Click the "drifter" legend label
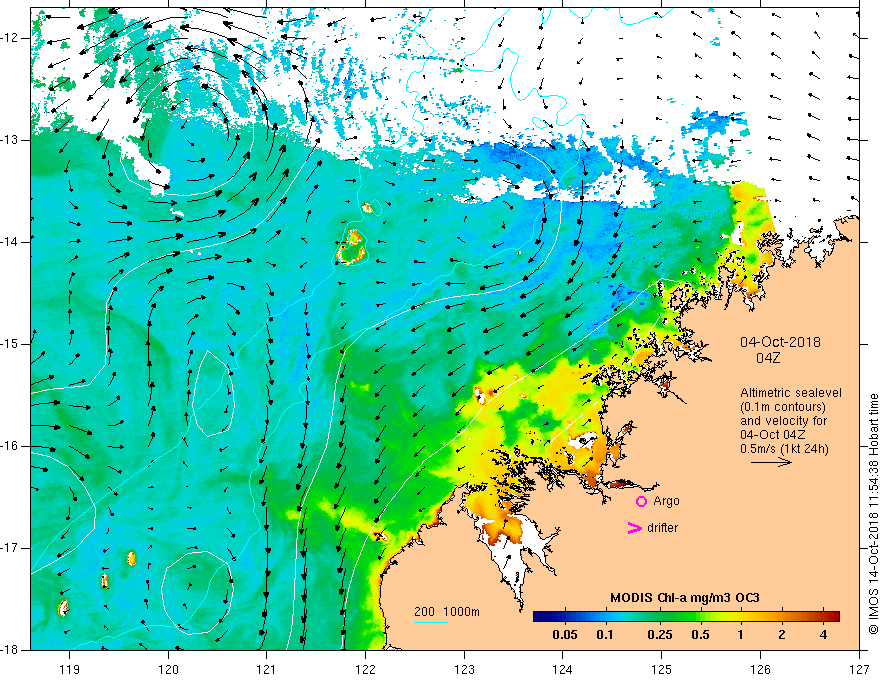Viewport: 880px width, 680px height. pos(662,528)
